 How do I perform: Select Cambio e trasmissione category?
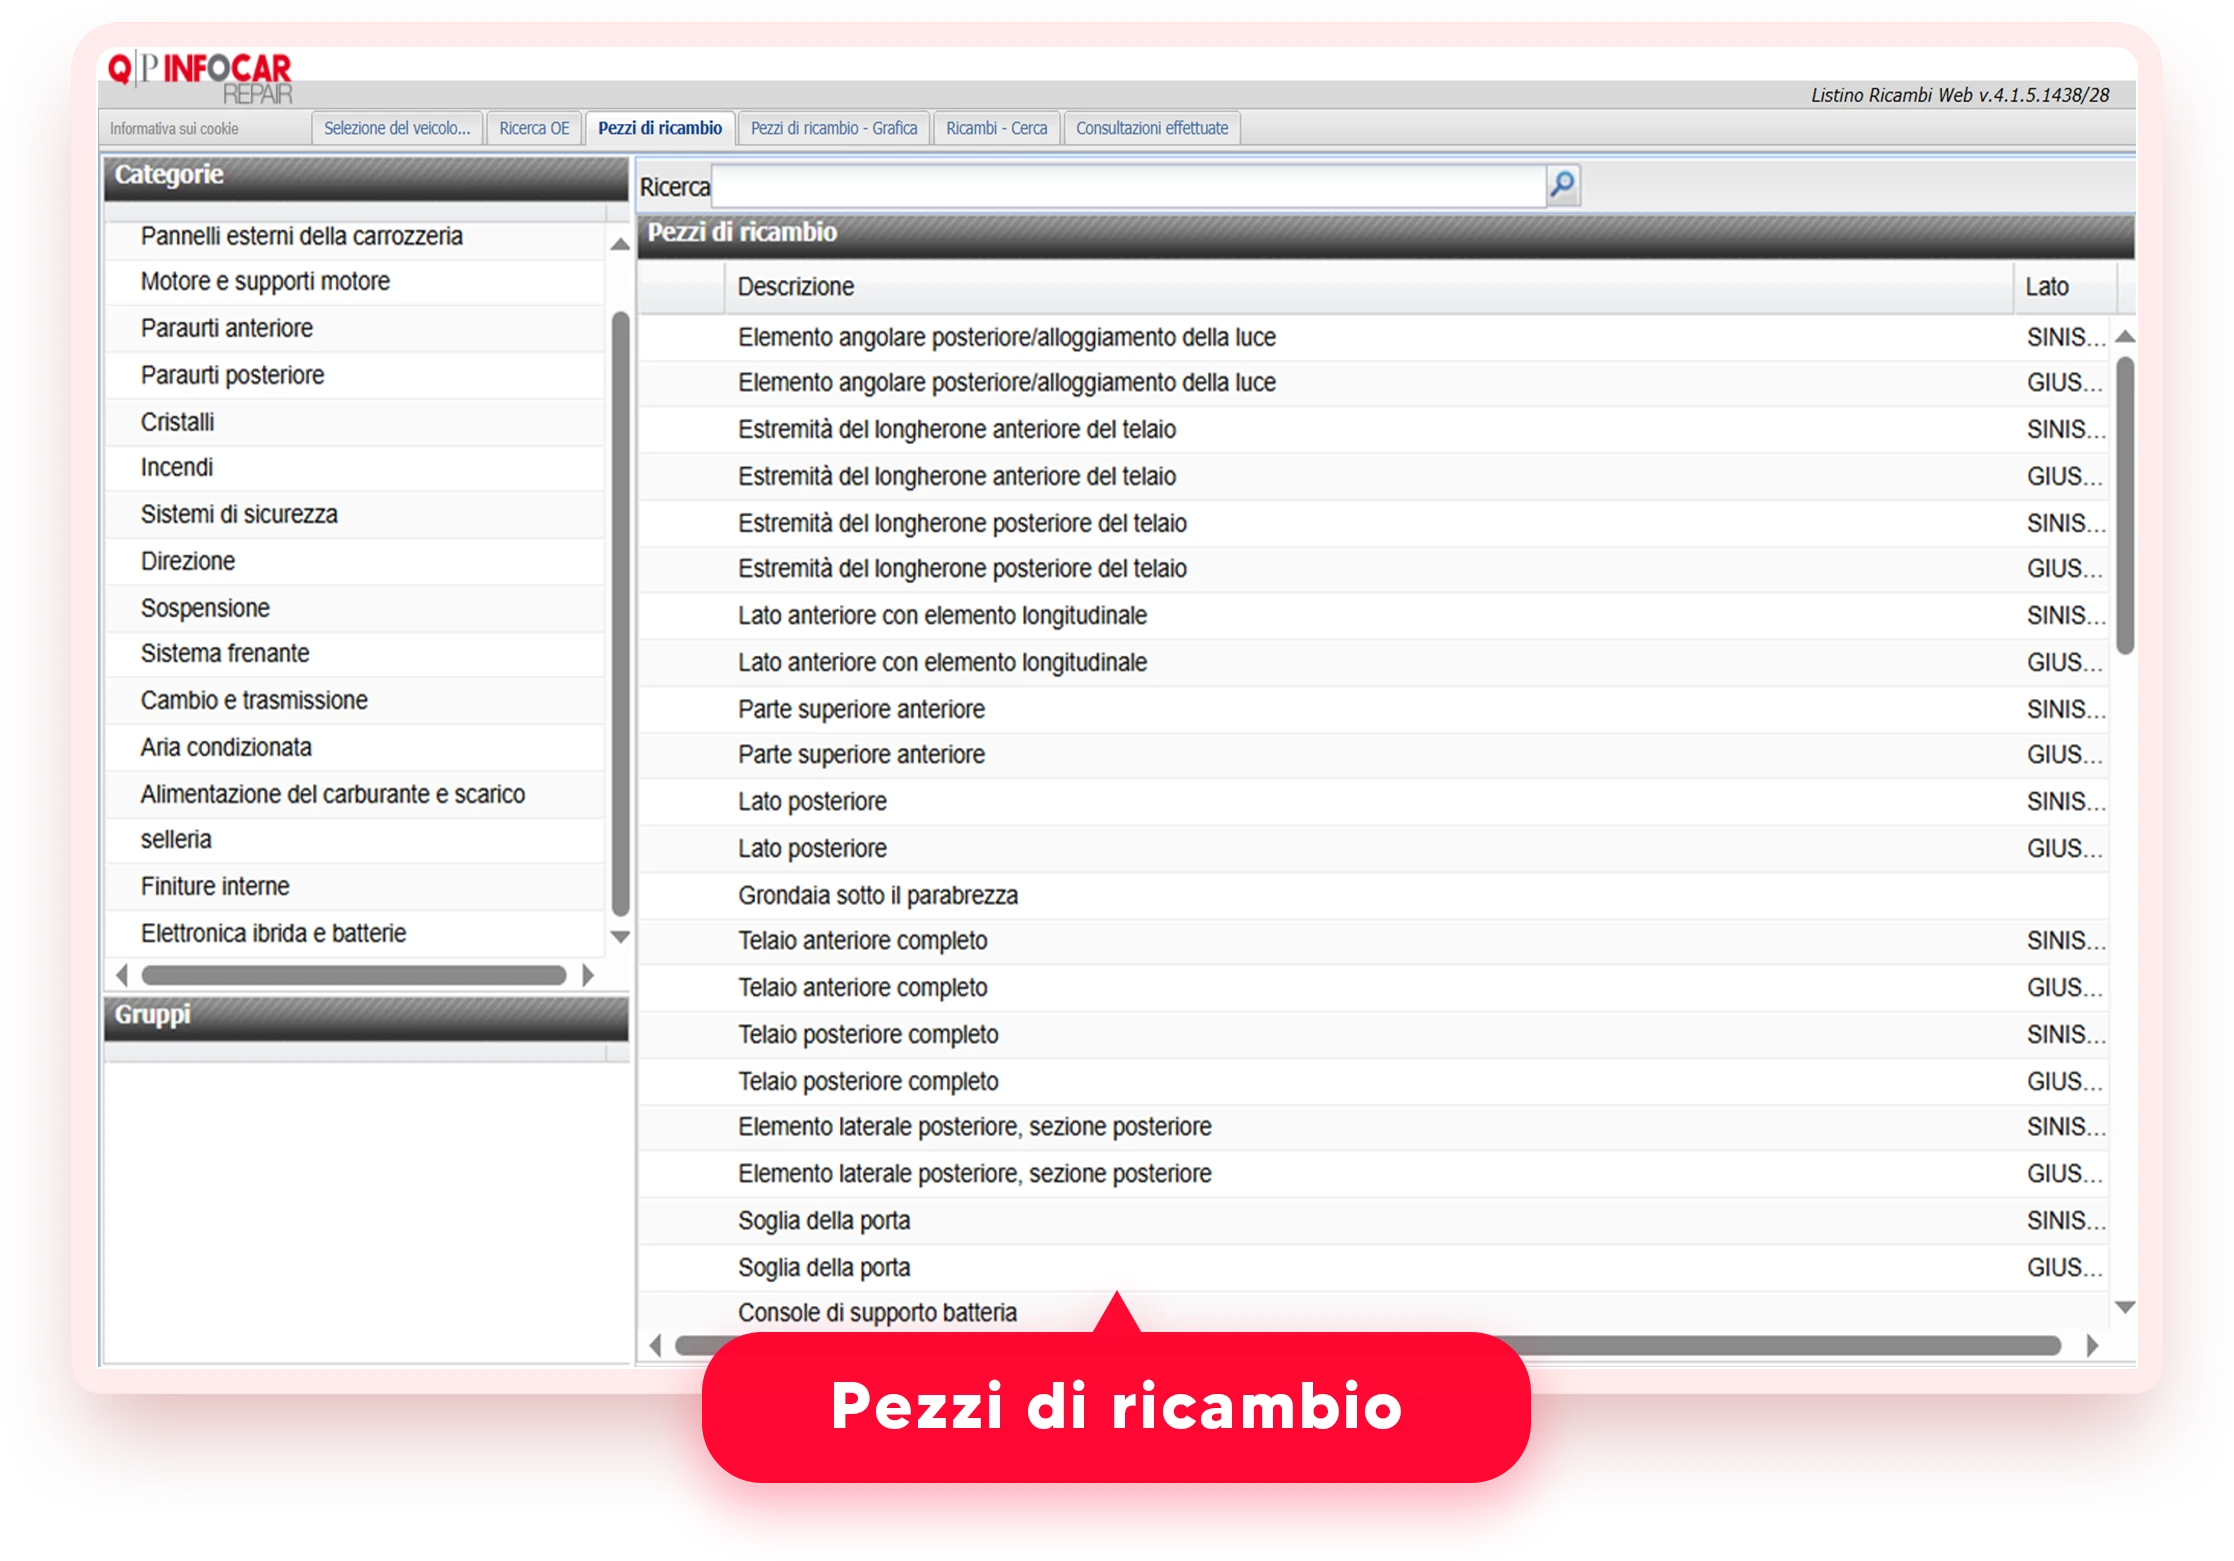pos(355,701)
